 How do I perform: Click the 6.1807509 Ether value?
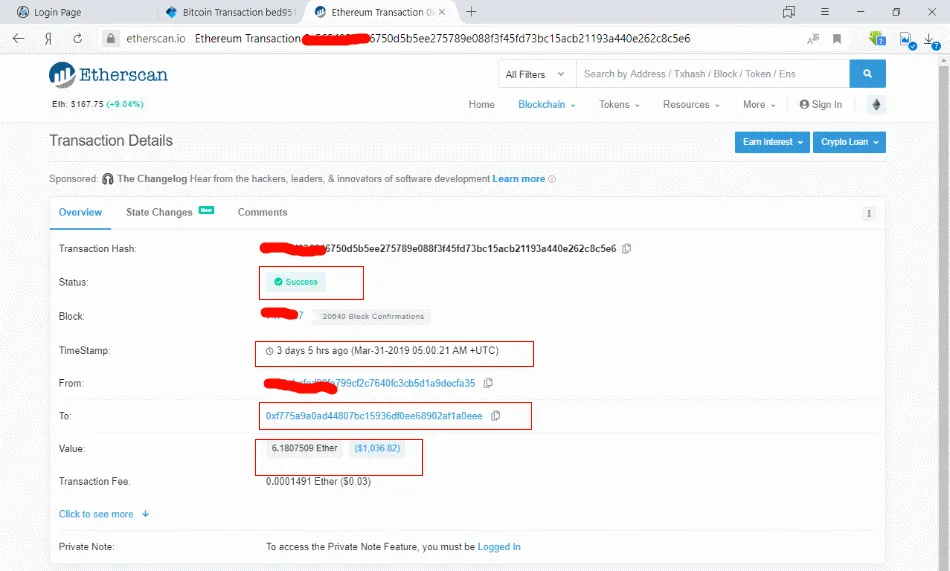(x=304, y=448)
